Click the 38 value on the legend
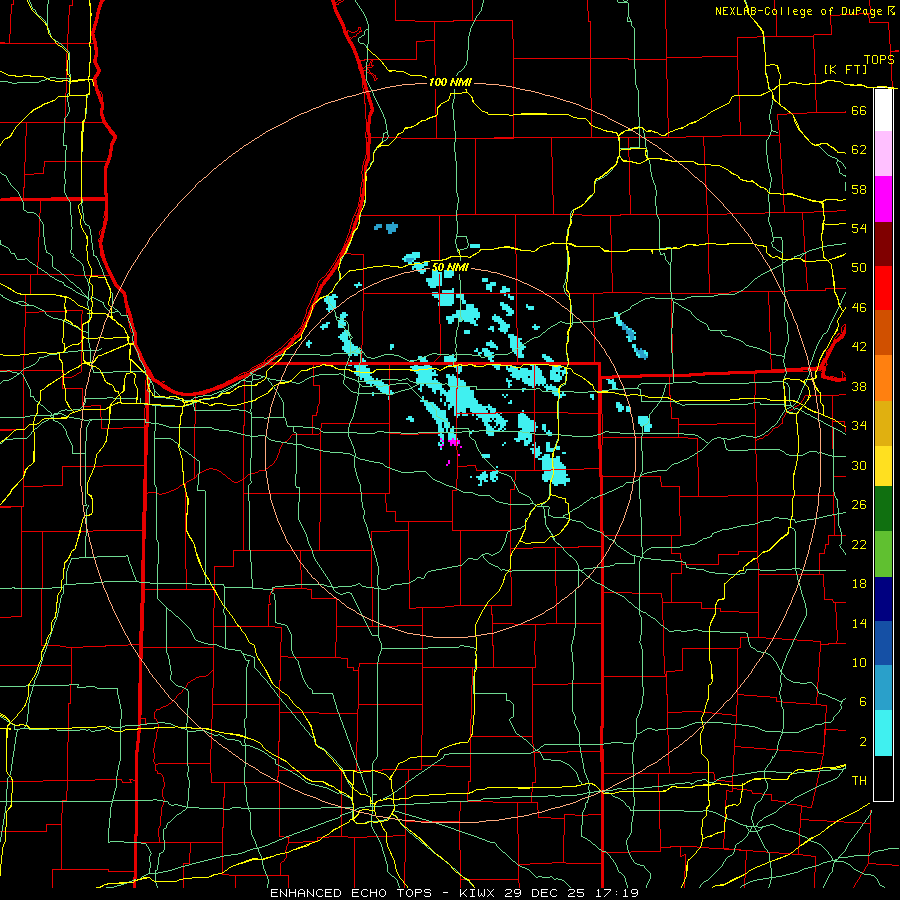900x900 pixels. [859, 386]
